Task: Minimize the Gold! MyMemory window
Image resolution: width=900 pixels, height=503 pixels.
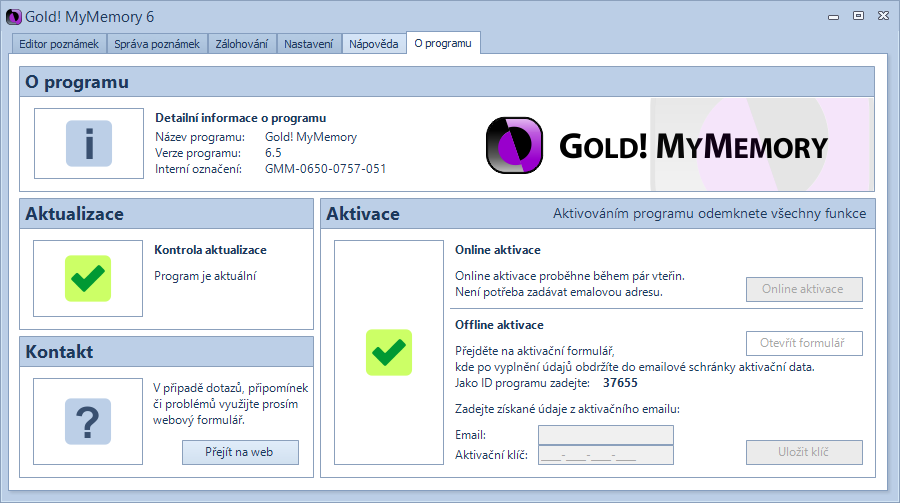Action: tap(833, 17)
